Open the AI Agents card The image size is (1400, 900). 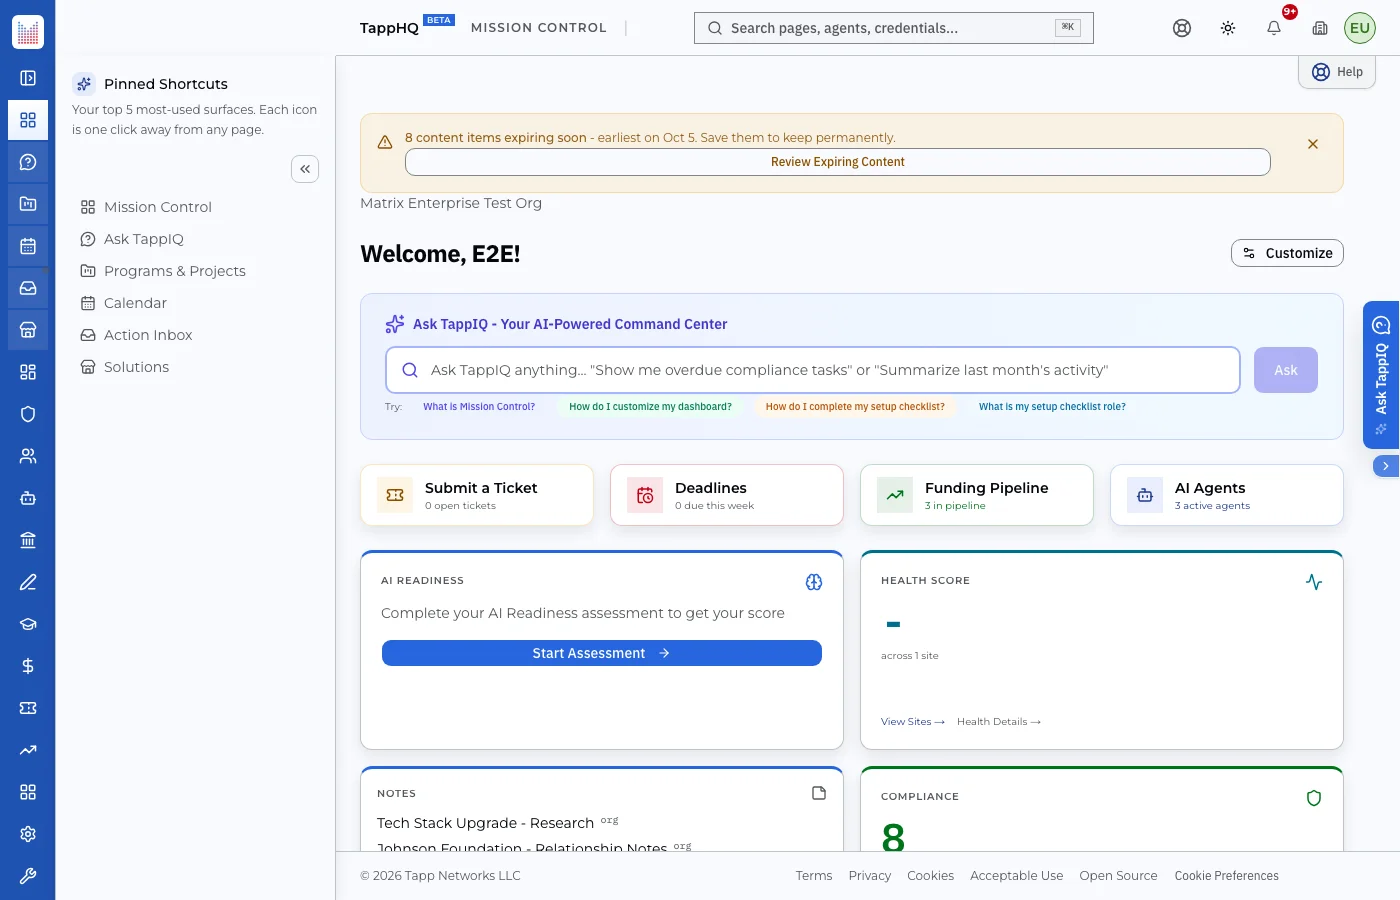(1227, 495)
